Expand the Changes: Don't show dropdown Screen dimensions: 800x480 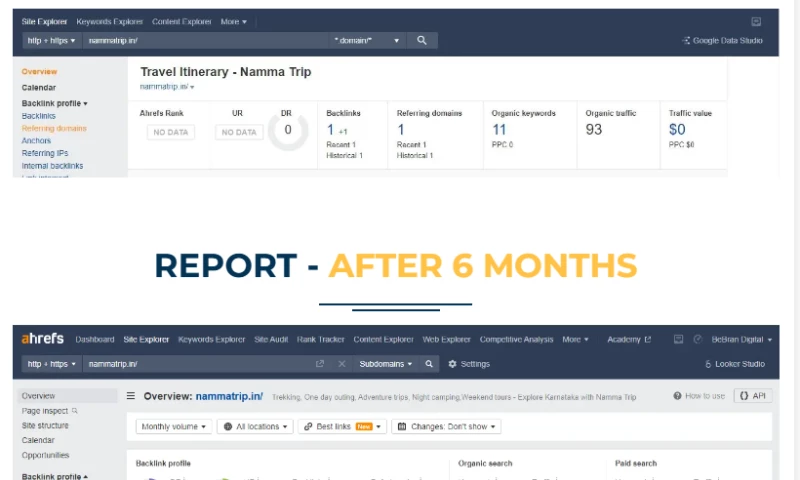click(x=445, y=426)
